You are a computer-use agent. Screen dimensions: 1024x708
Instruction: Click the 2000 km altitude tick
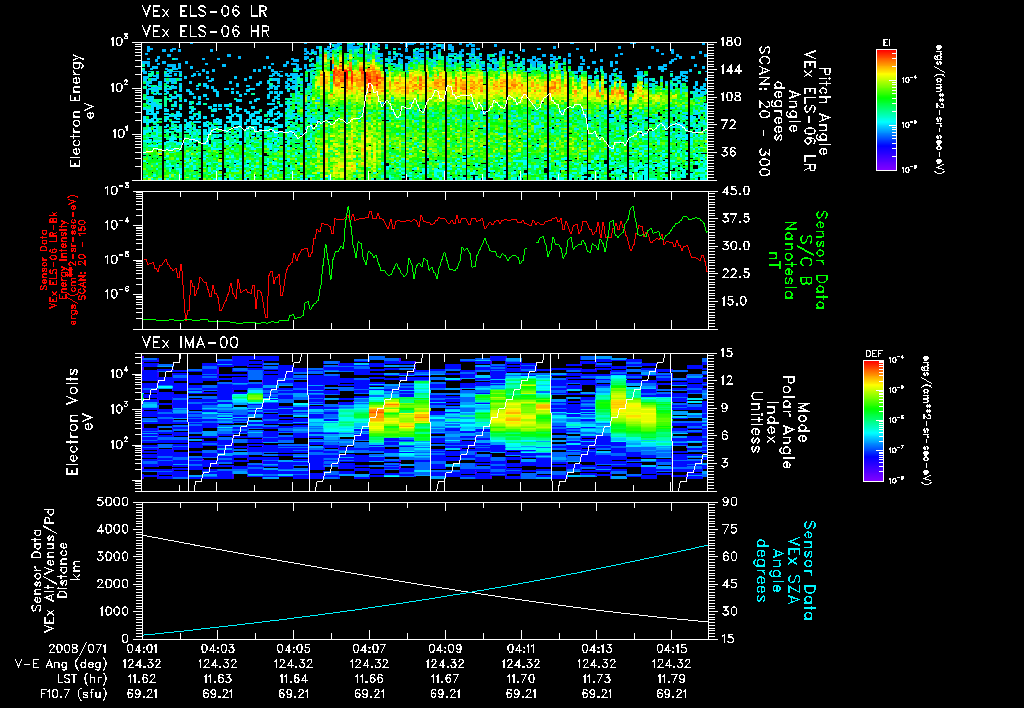click(112, 584)
